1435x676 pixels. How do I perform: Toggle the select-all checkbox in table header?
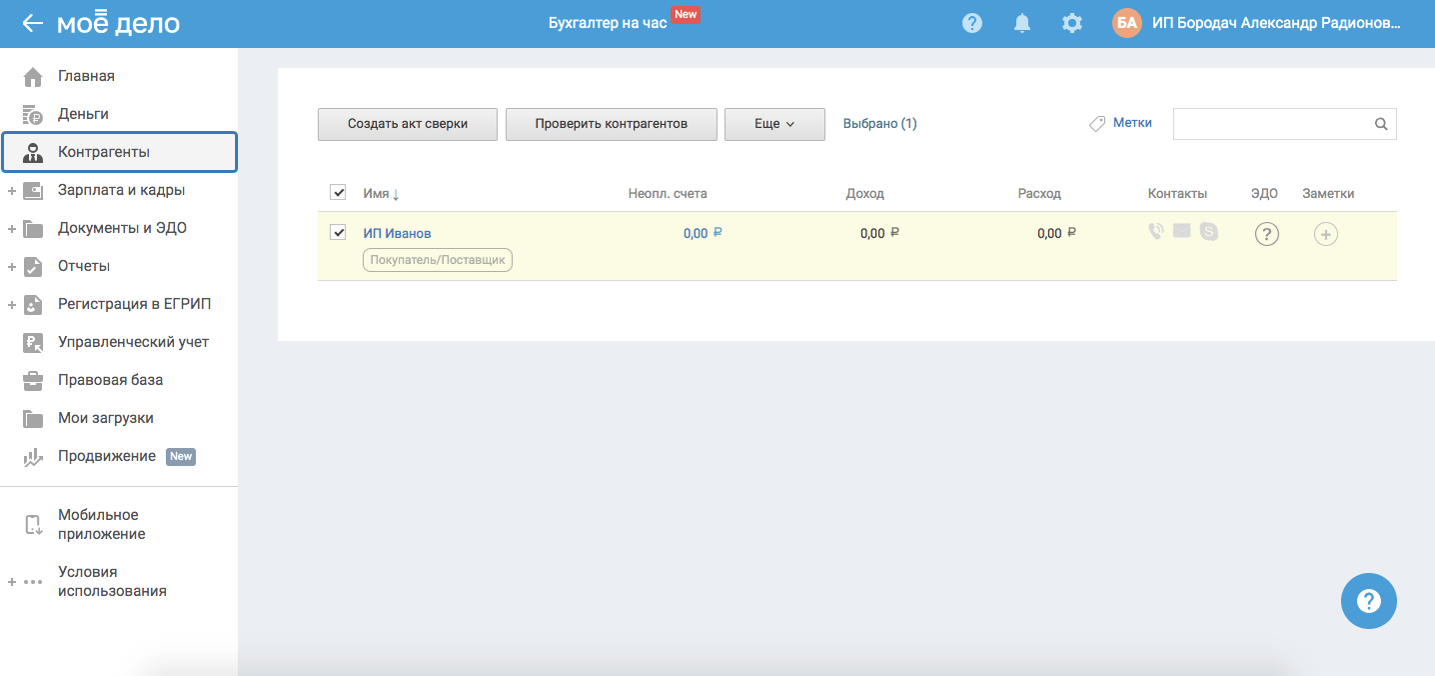pos(338,192)
